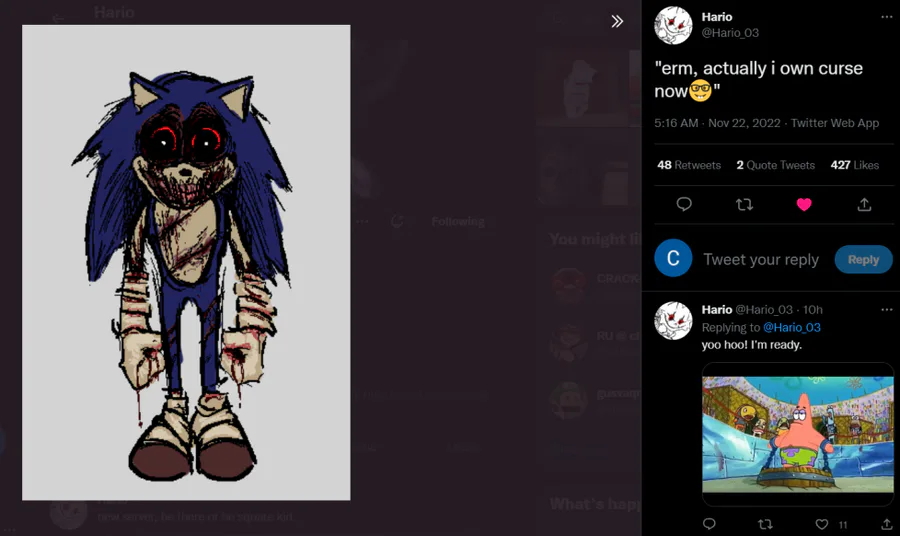This screenshot has width=900, height=536.
Task: View the 2 Quote Tweets list
Action: 775,165
